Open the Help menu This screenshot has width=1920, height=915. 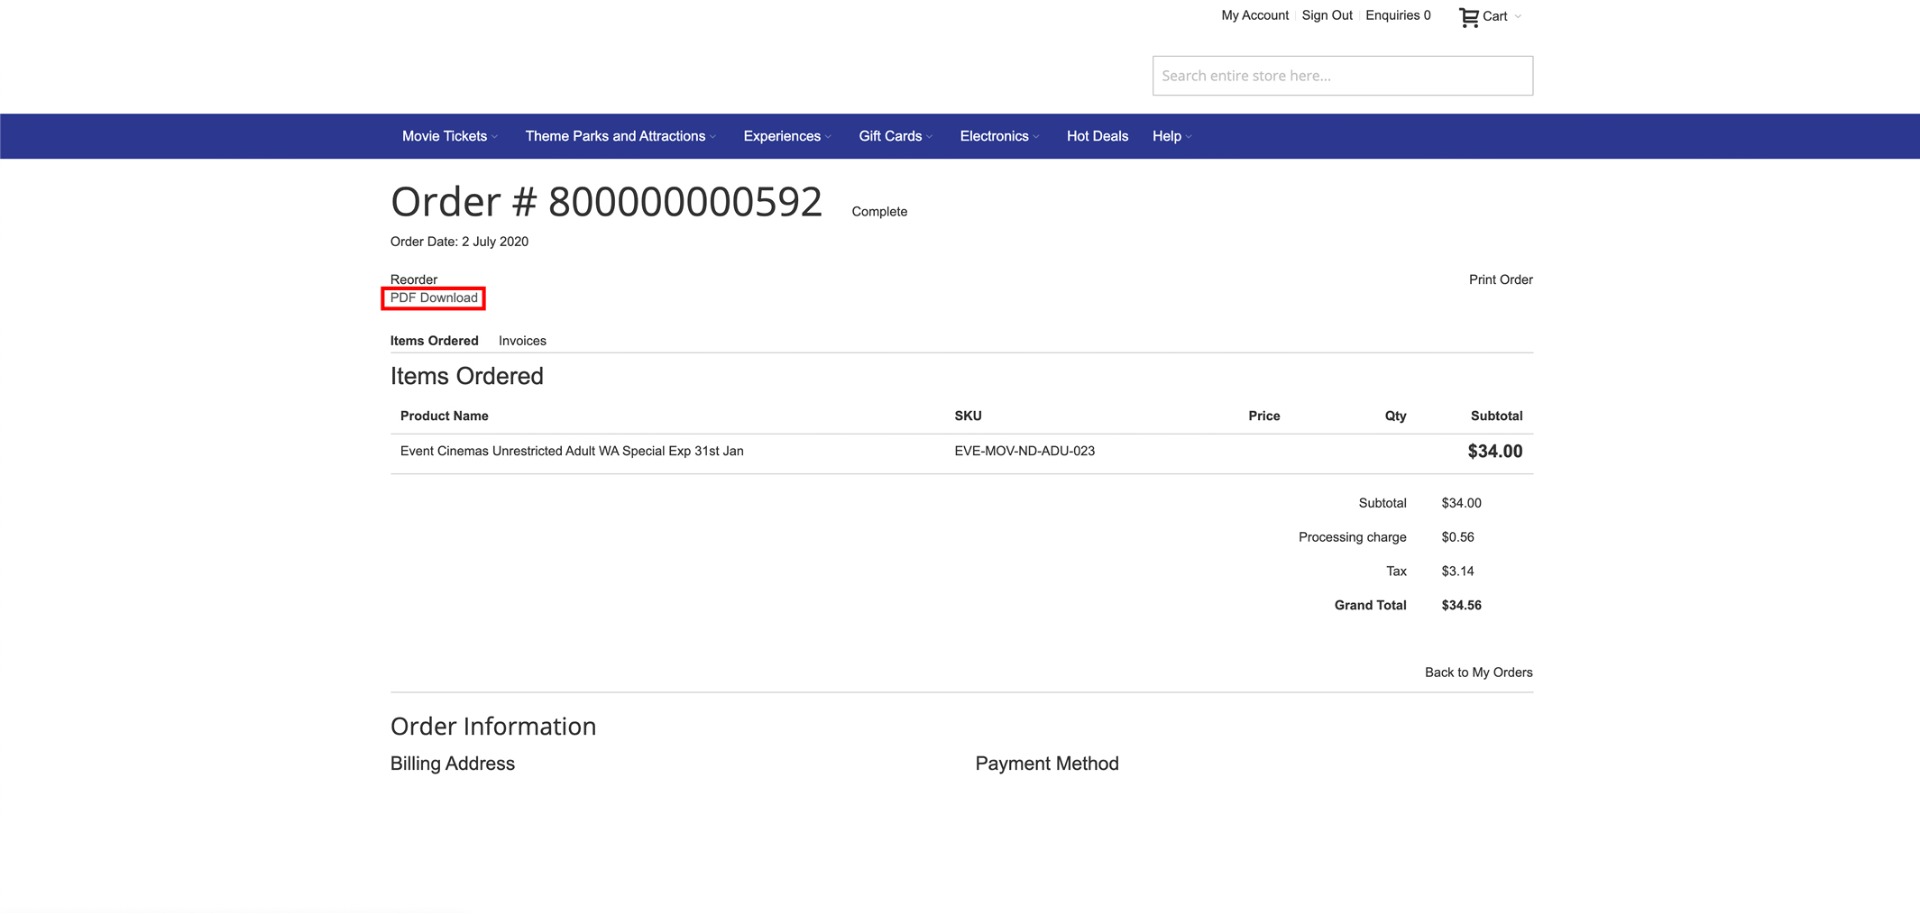coord(1166,136)
